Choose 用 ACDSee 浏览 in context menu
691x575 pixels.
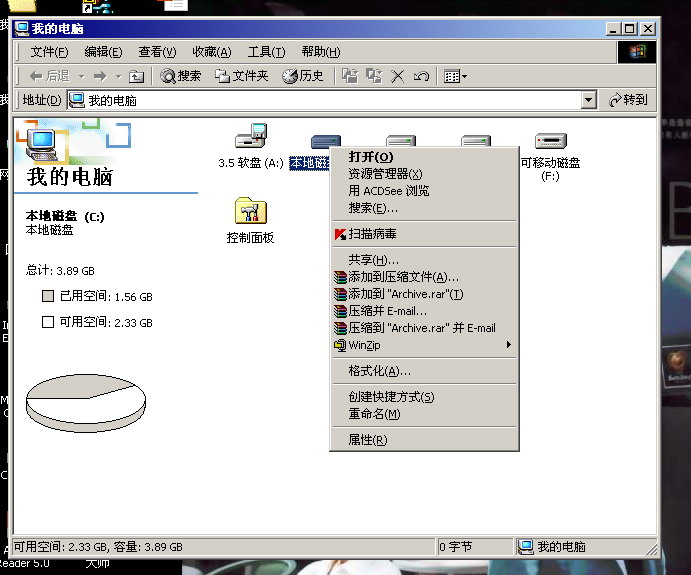point(424,191)
